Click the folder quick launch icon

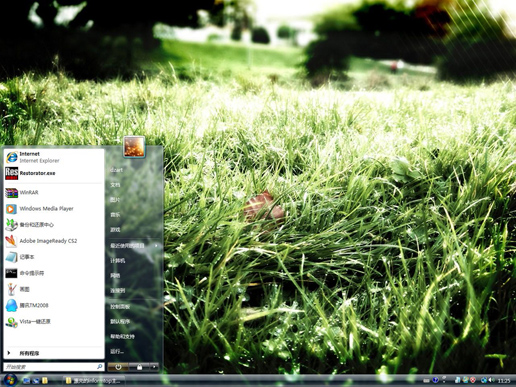click(x=45, y=380)
